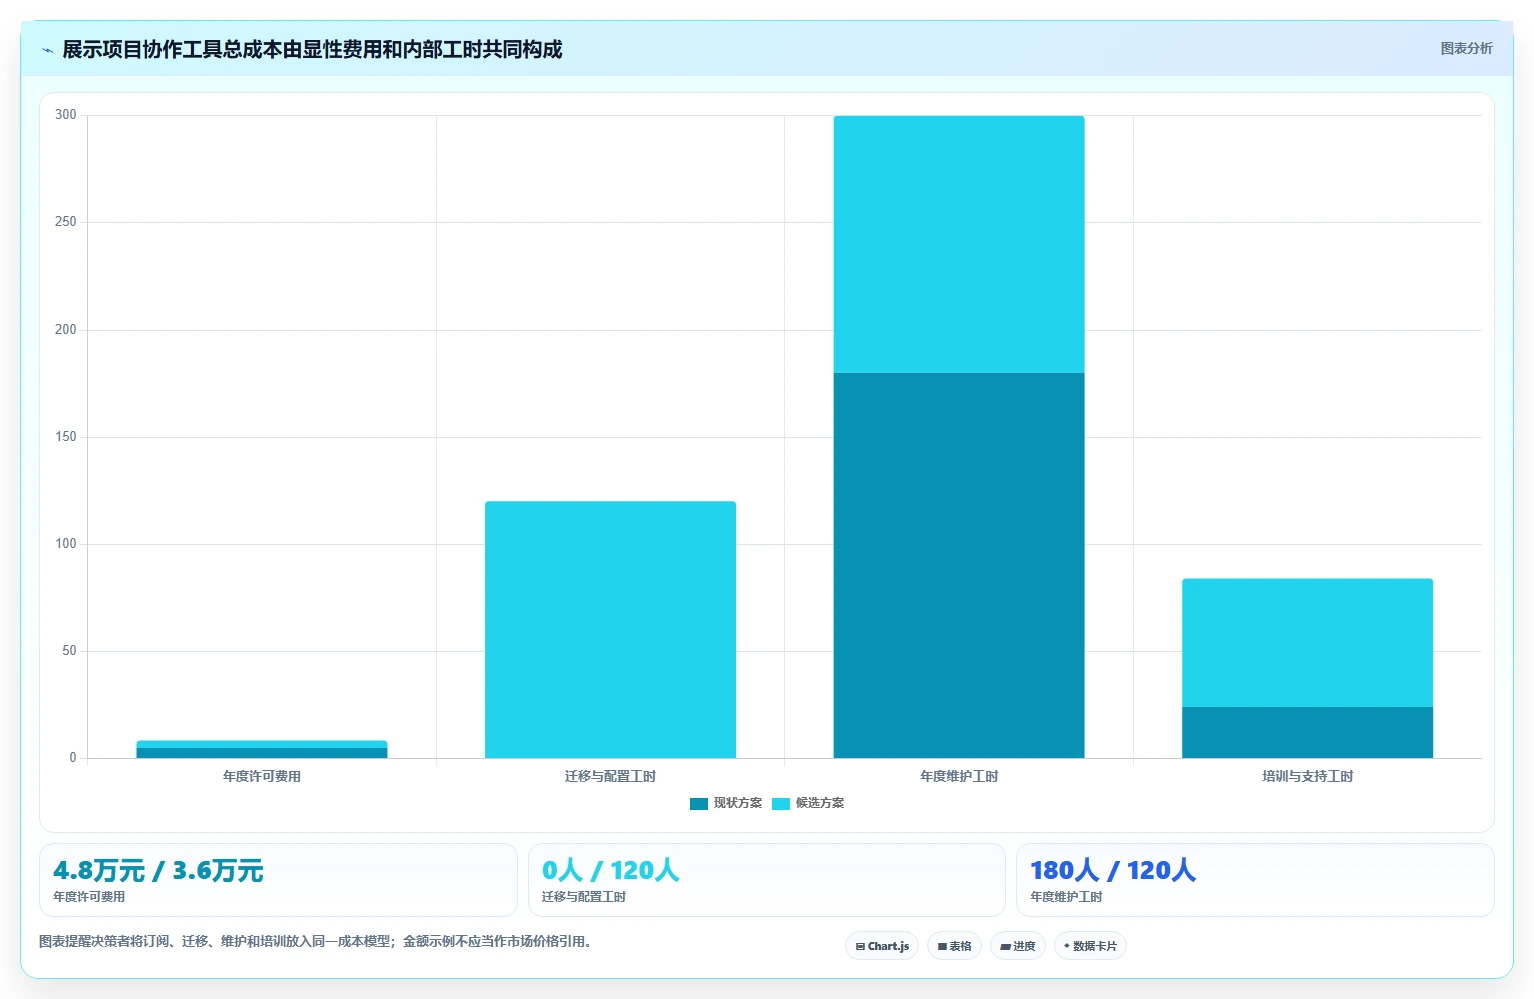Click the 迁移与配置工时 x-axis label
Viewport: 1534px width, 999px height.
610,776
